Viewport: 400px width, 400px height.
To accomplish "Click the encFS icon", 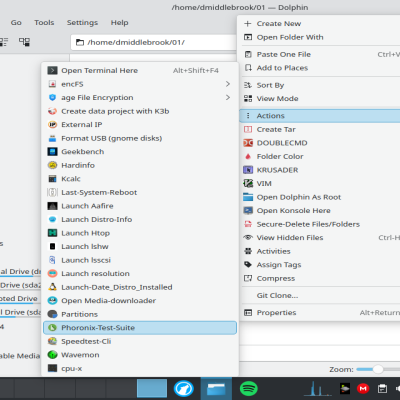I will [52, 84].
